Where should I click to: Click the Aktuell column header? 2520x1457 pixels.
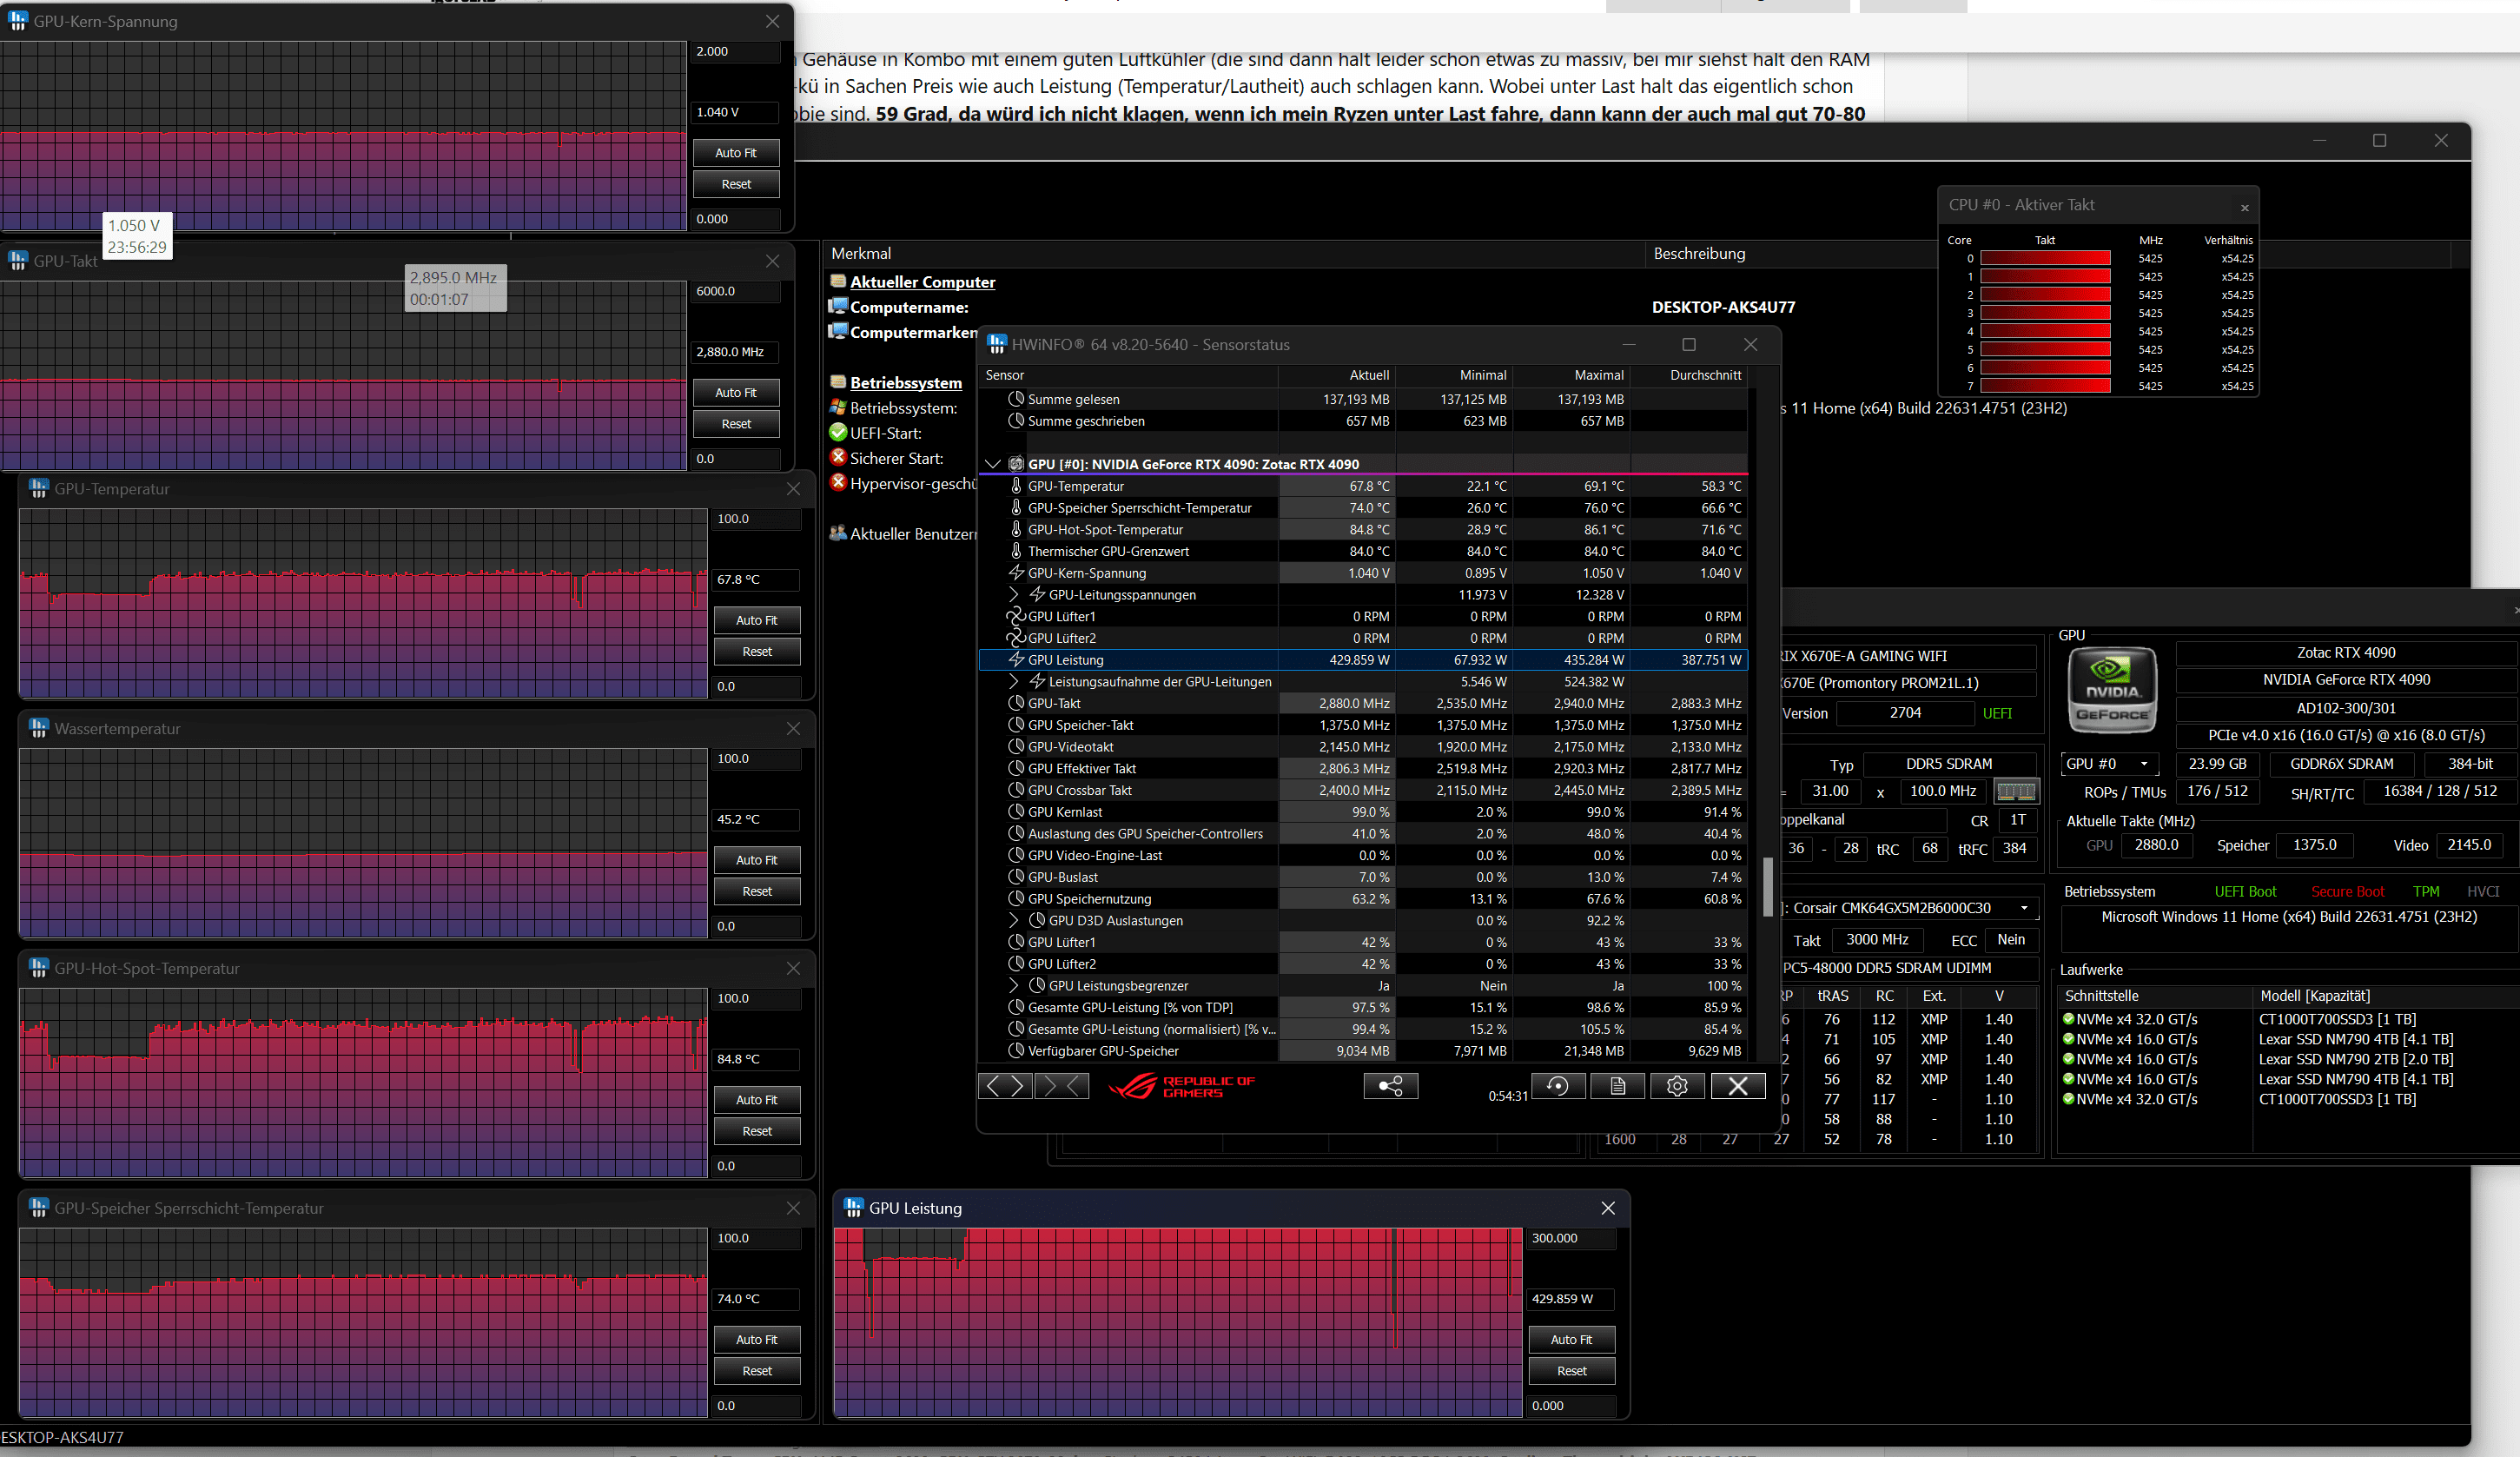click(1337, 375)
